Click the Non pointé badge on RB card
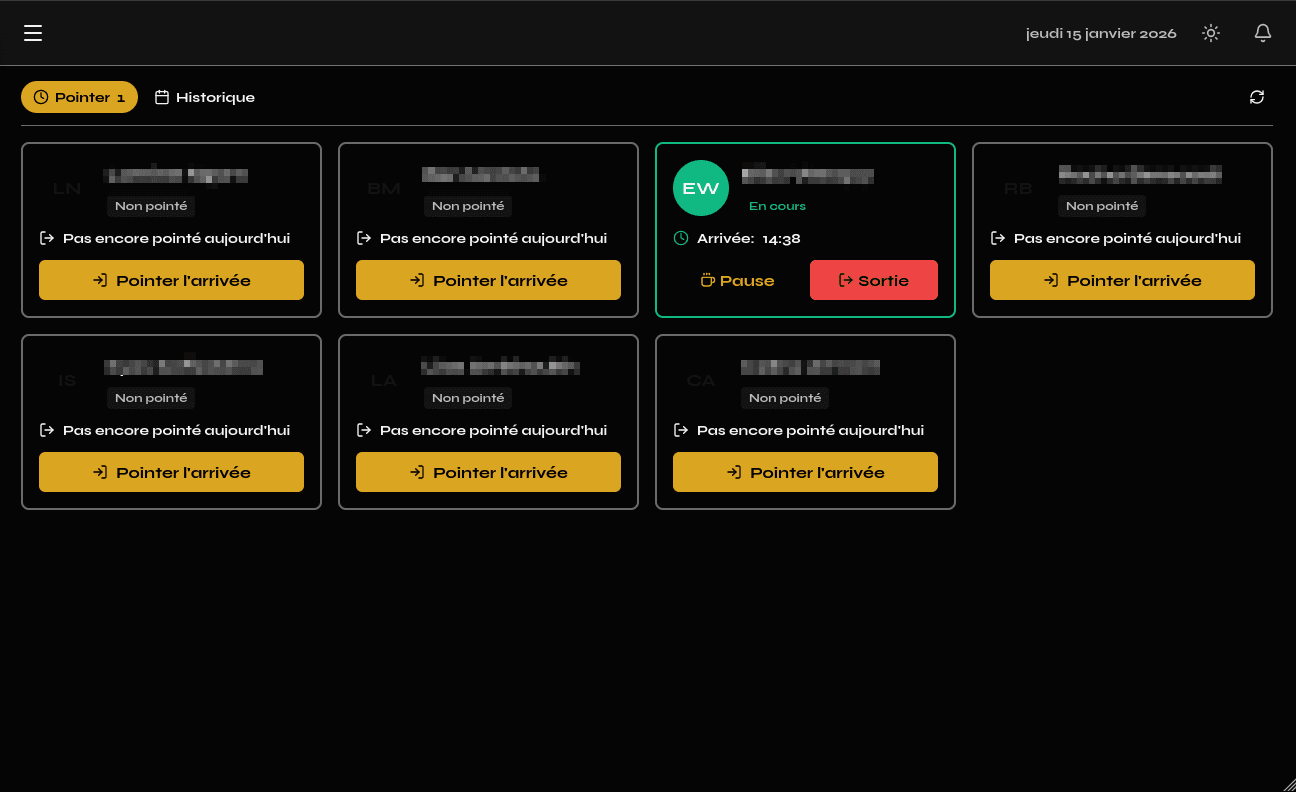The width and height of the screenshot is (1296, 792). click(1102, 206)
